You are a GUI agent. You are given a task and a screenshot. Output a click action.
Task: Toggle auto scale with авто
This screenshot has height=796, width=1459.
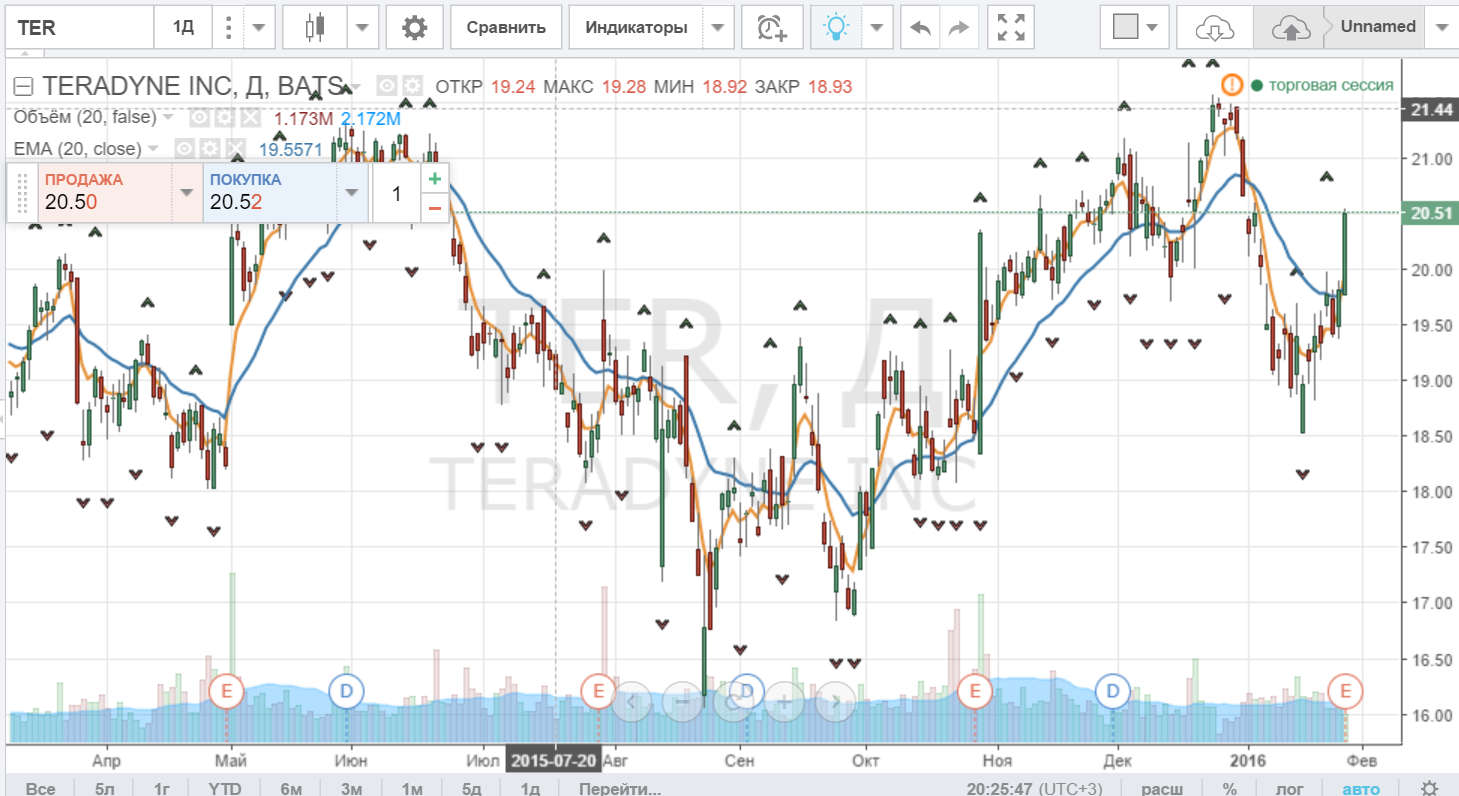coord(1361,788)
